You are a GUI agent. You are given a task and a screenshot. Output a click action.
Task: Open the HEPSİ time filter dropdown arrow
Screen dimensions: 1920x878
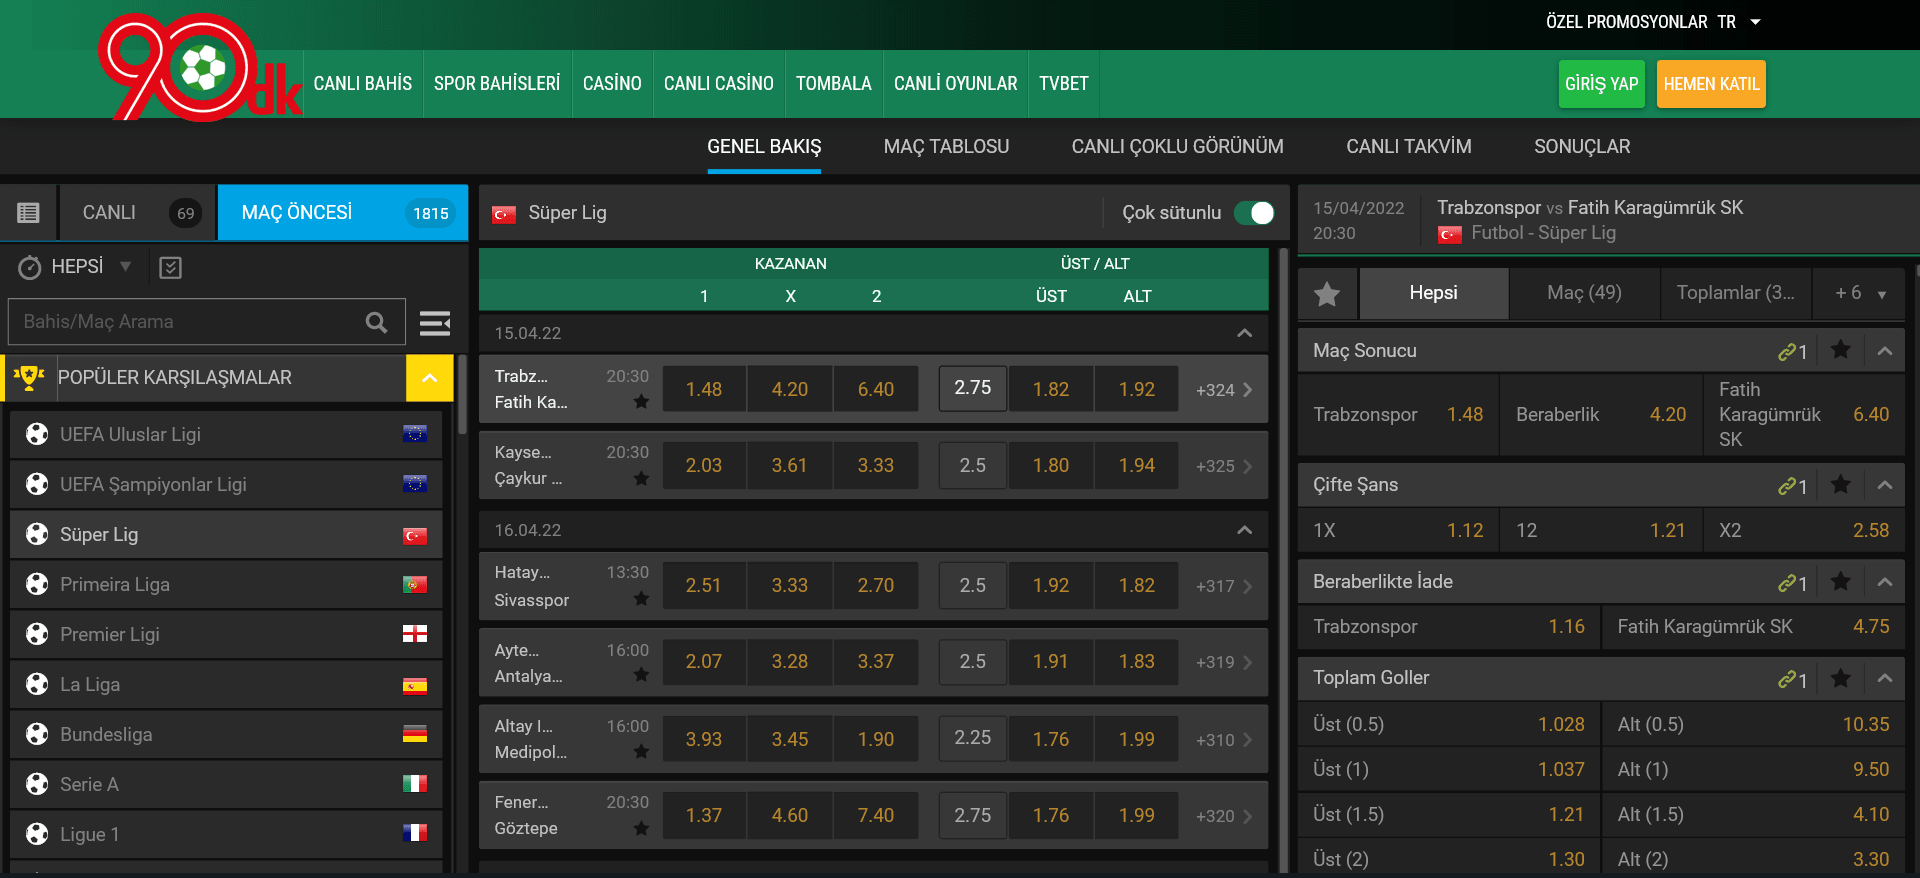(x=126, y=267)
